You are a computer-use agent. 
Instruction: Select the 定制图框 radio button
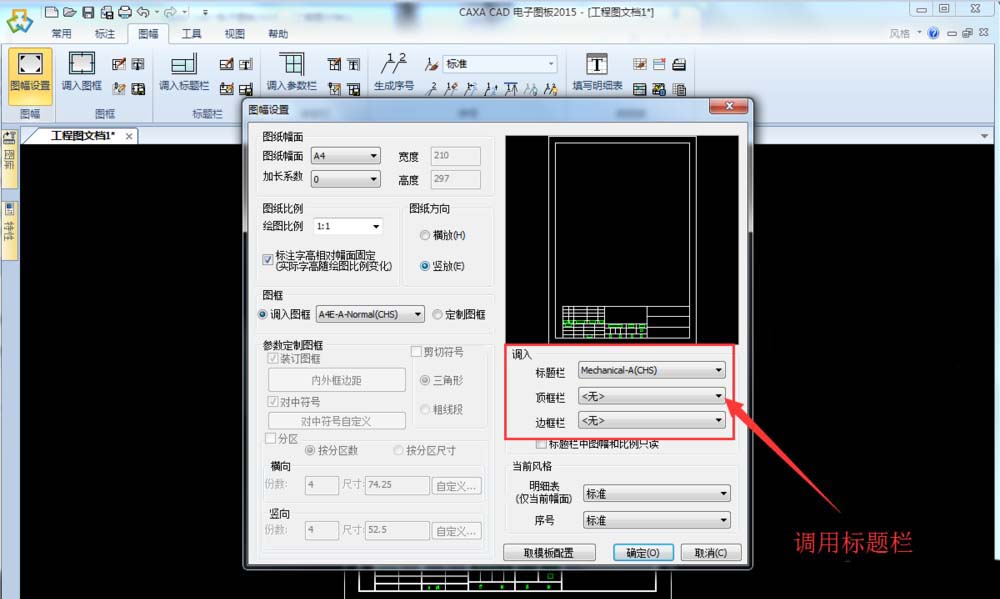pyautogui.click(x=438, y=314)
